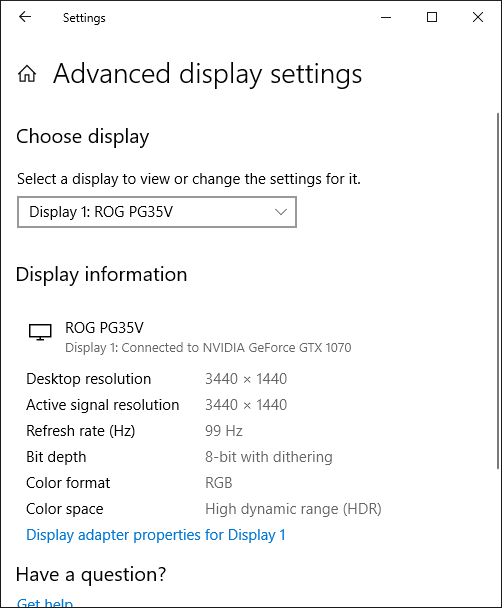
Task: Click the RGB color format value
Action: (219, 482)
